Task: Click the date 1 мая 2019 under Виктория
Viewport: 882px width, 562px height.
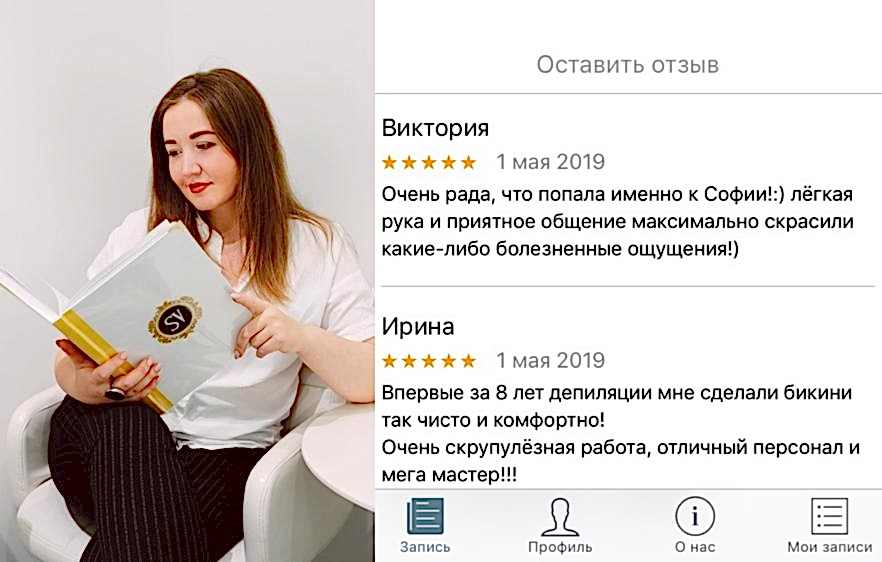Action: point(550,162)
